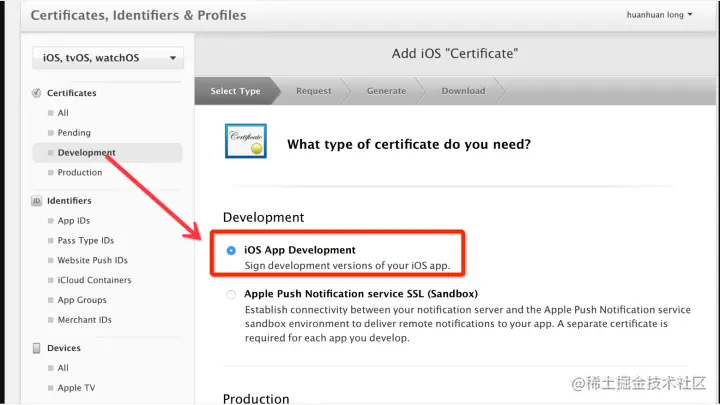Open App IDs in Identifiers
The image size is (720, 405).
73,220
